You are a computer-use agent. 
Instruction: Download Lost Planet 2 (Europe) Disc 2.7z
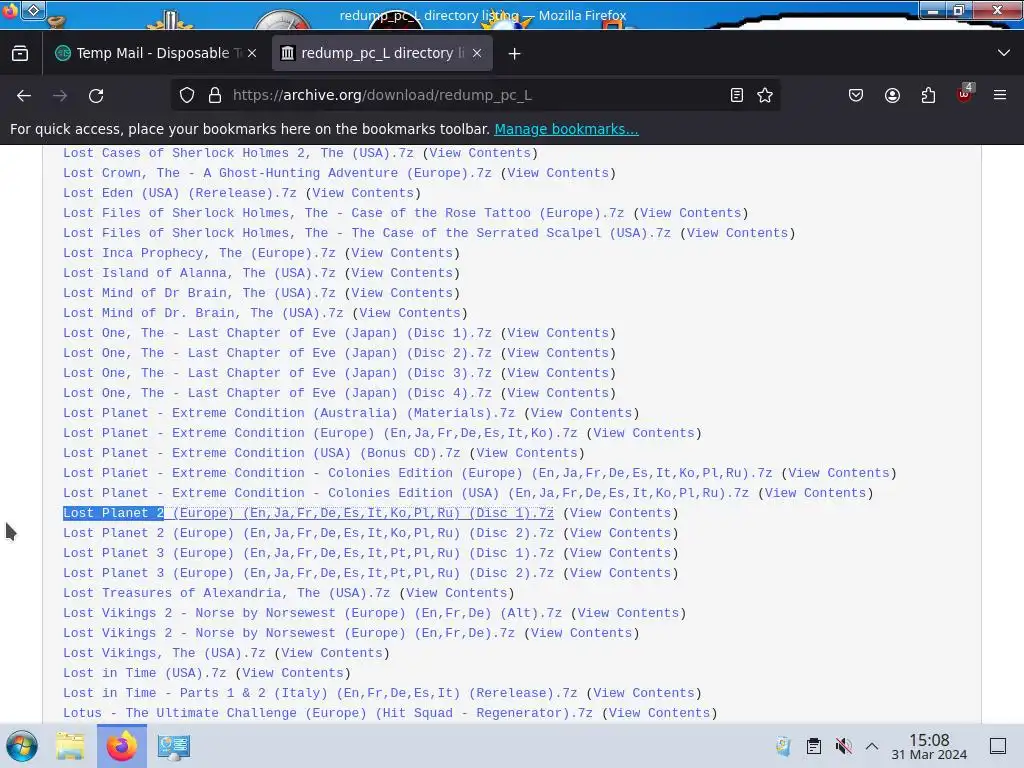coord(308,533)
